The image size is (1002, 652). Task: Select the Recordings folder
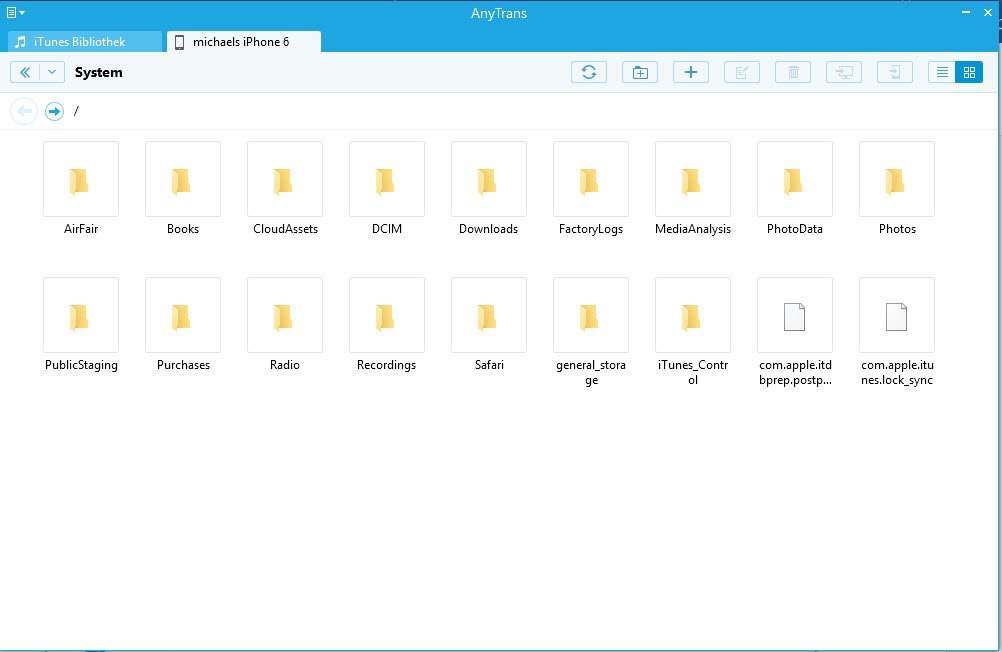tap(386, 316)
